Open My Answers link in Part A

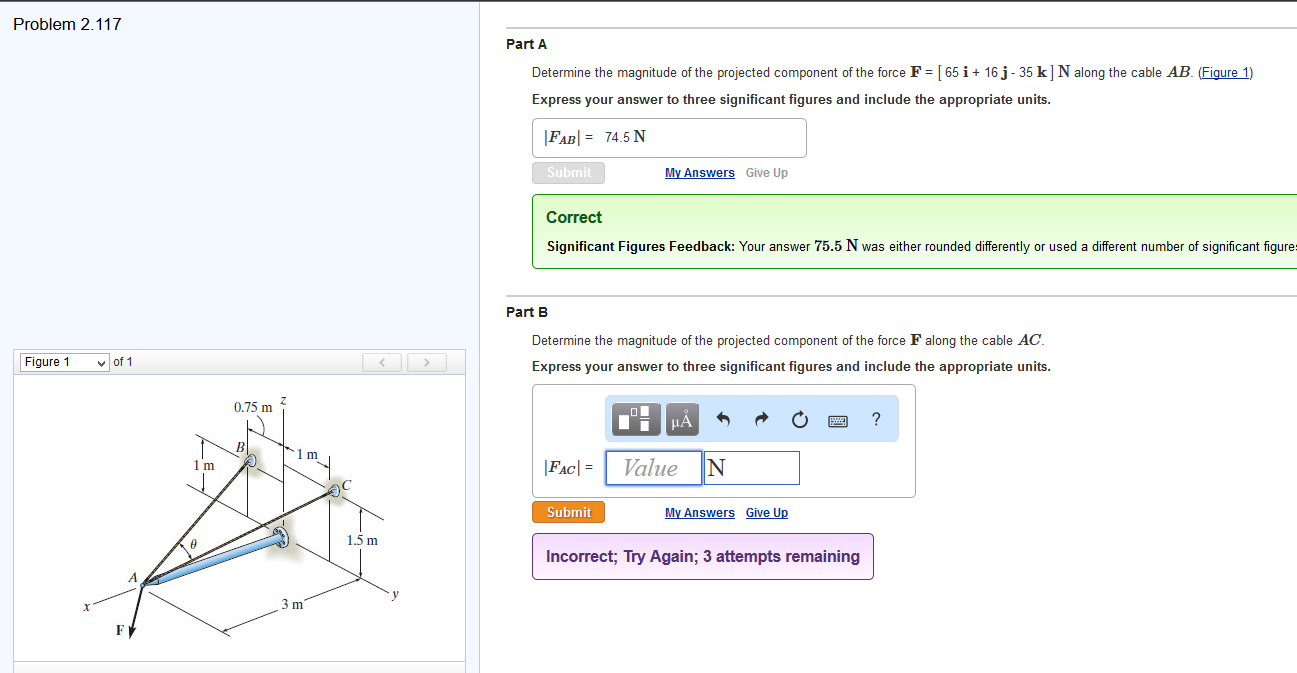tap(699, 173)
